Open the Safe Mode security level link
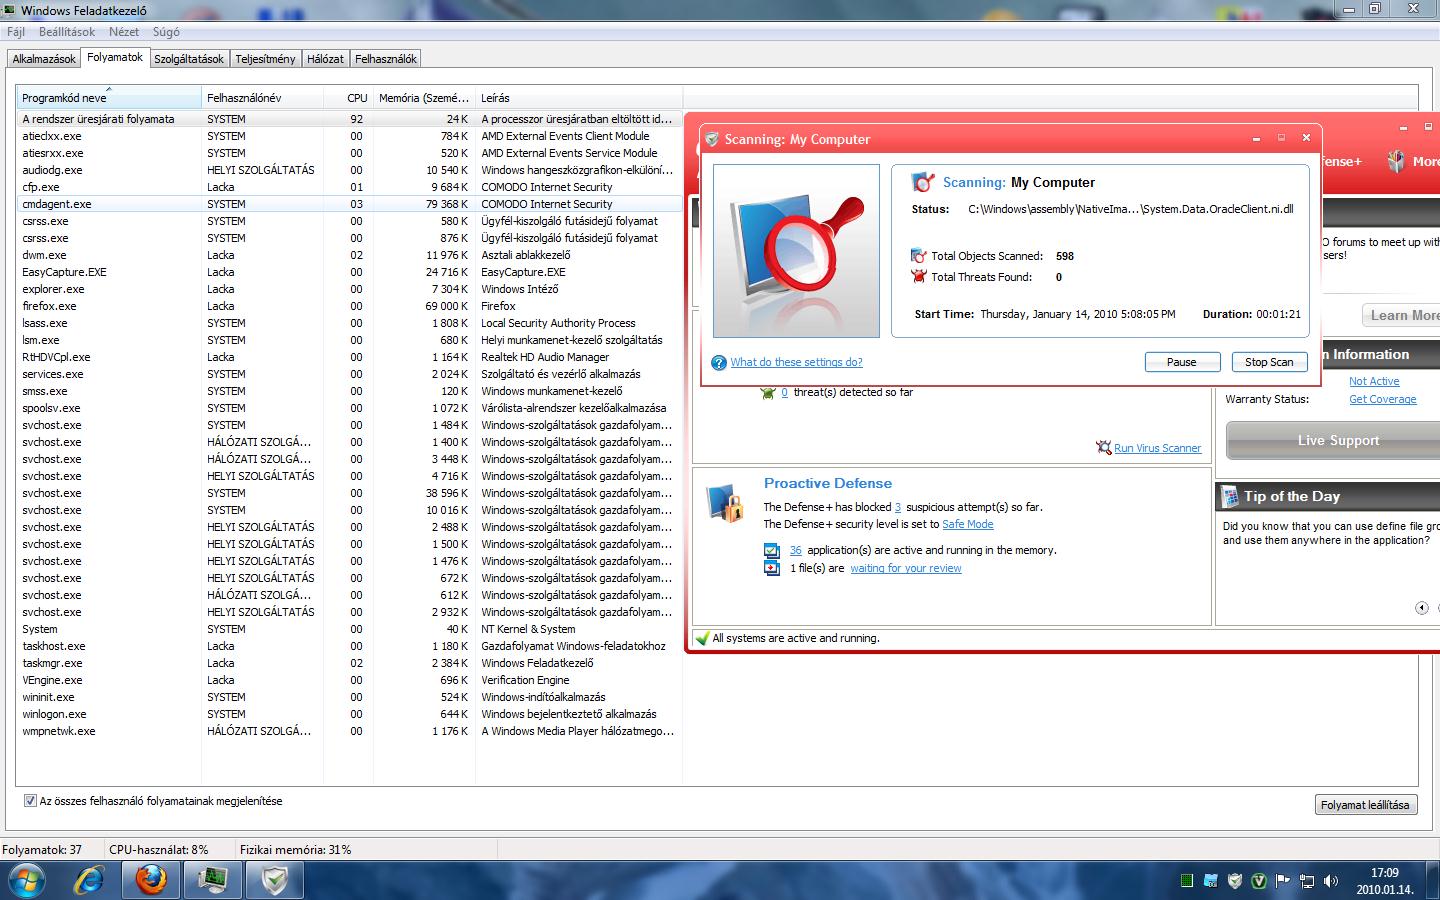This screenshot has height=900, width=1440. [968, 524]
